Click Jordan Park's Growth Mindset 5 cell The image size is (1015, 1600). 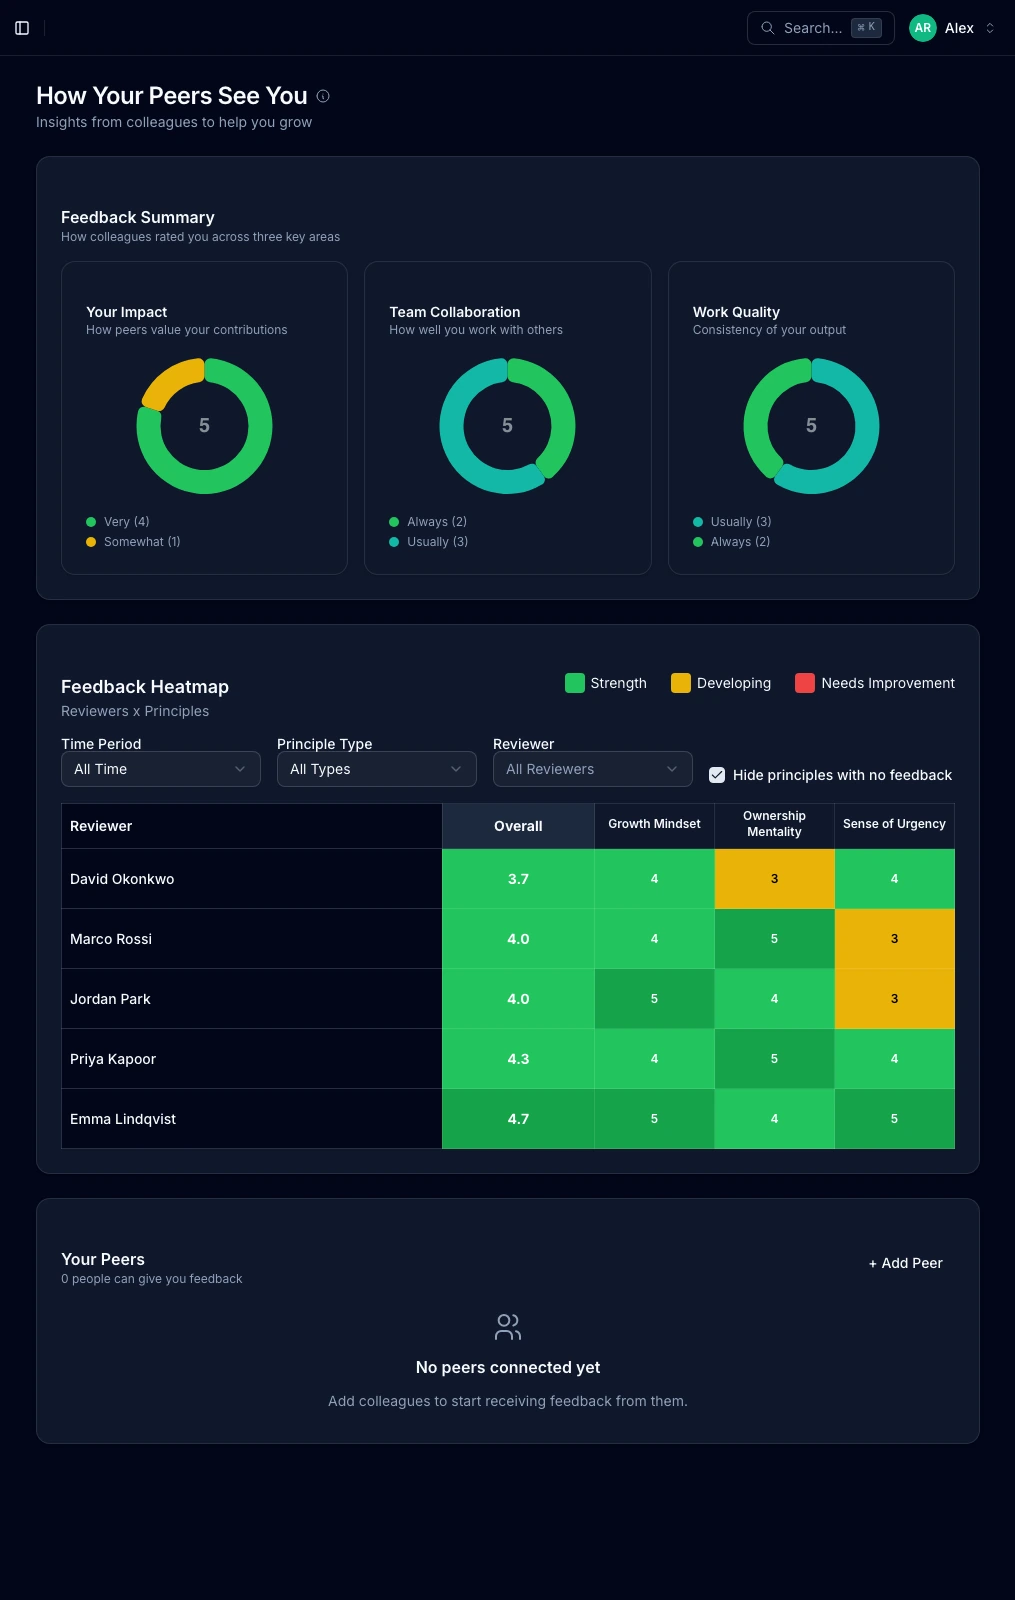click(x=654, y=999)
